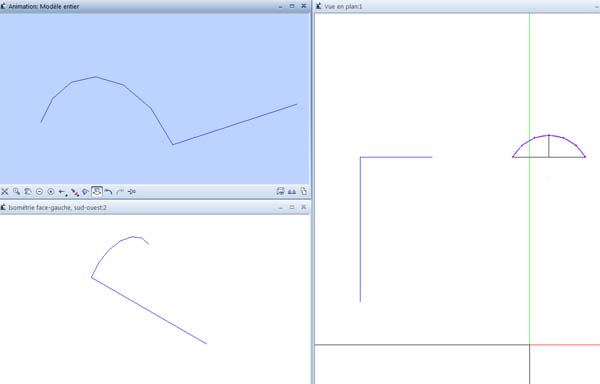Viewport: 600px width, 384px height.
Task: Maximize the Animation window
Action: [x=292, y=6]
